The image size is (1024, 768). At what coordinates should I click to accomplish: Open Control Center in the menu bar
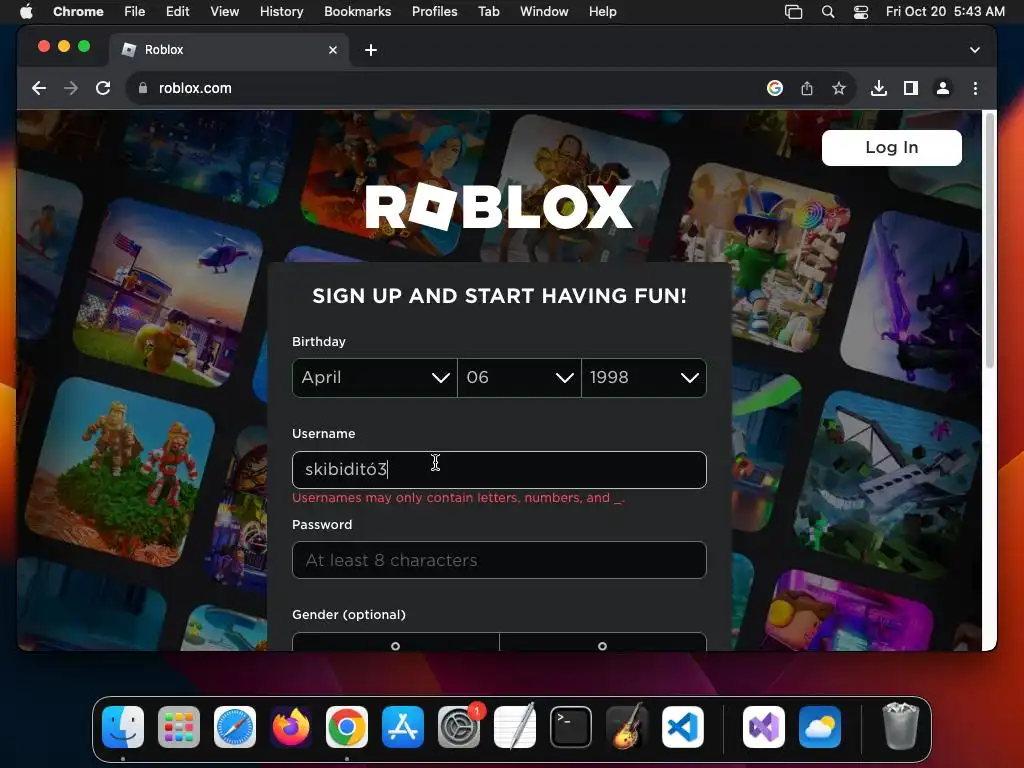pos(861,11)
